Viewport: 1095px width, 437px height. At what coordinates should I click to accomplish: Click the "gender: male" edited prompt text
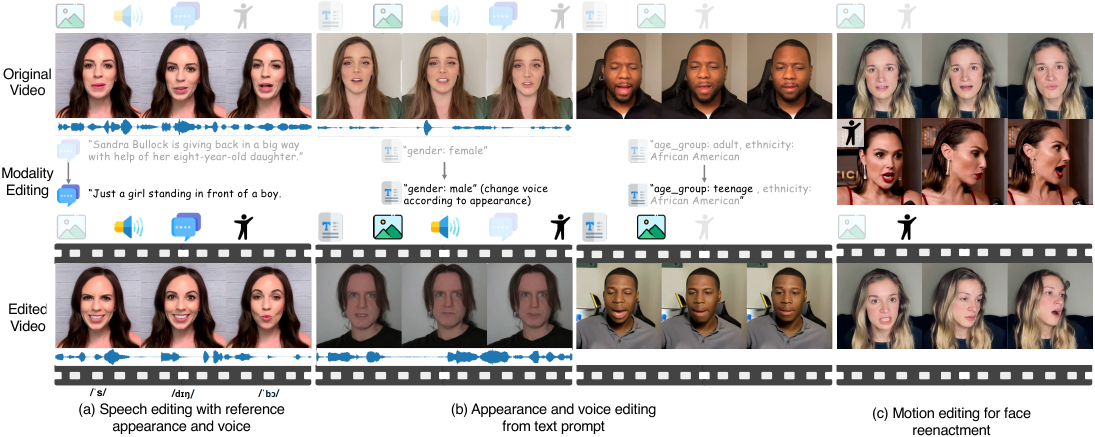point(474,195)
